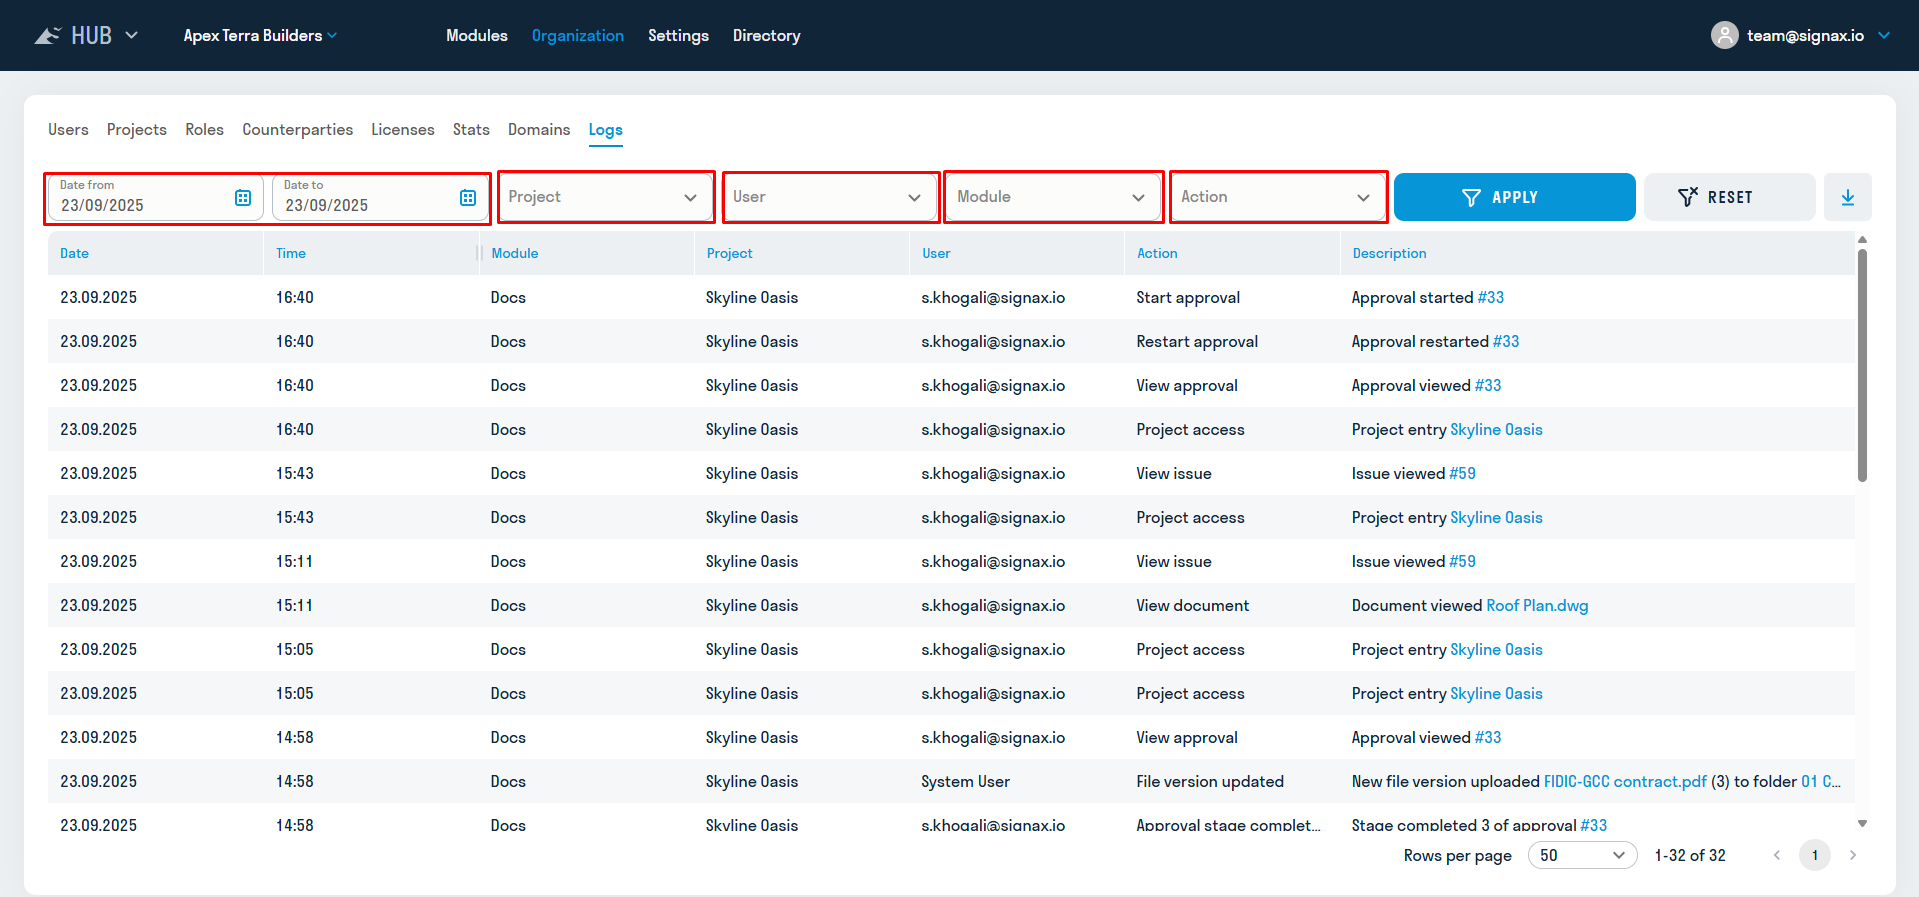The height and width of the screenshot is (897, 1919).
Task: Open the FIDIC-GCC contract.pdf link
Action: (x=1625, y=781)
